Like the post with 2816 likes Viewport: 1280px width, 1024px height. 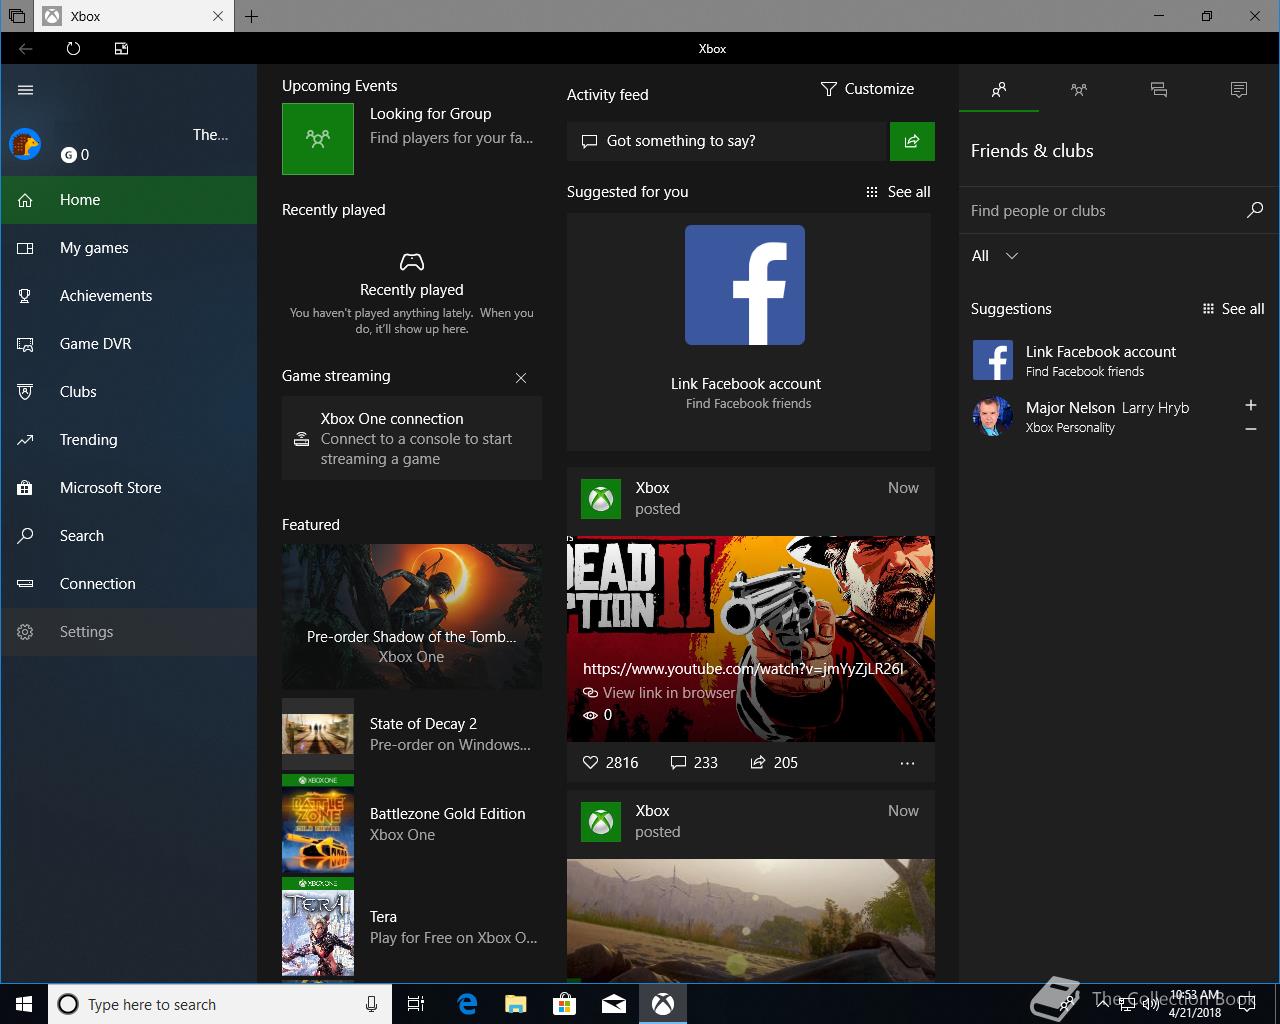[610, 763]
